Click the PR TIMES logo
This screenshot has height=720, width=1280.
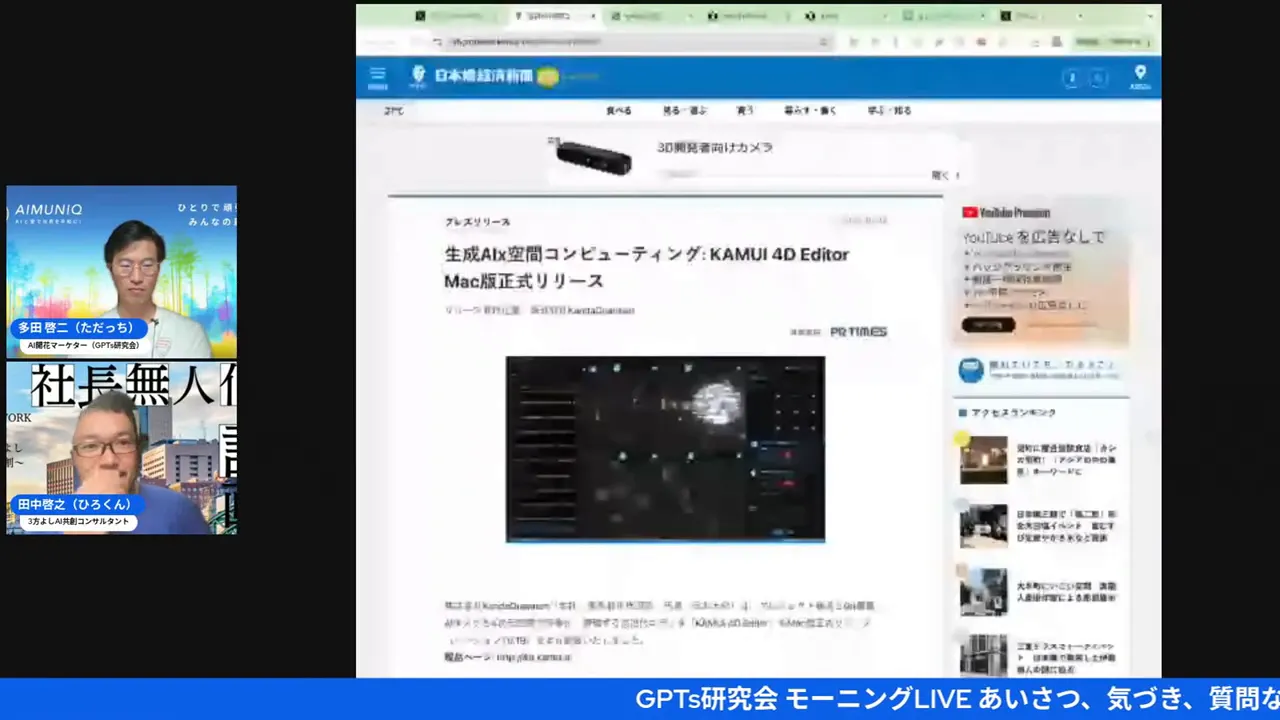point(858,332)
